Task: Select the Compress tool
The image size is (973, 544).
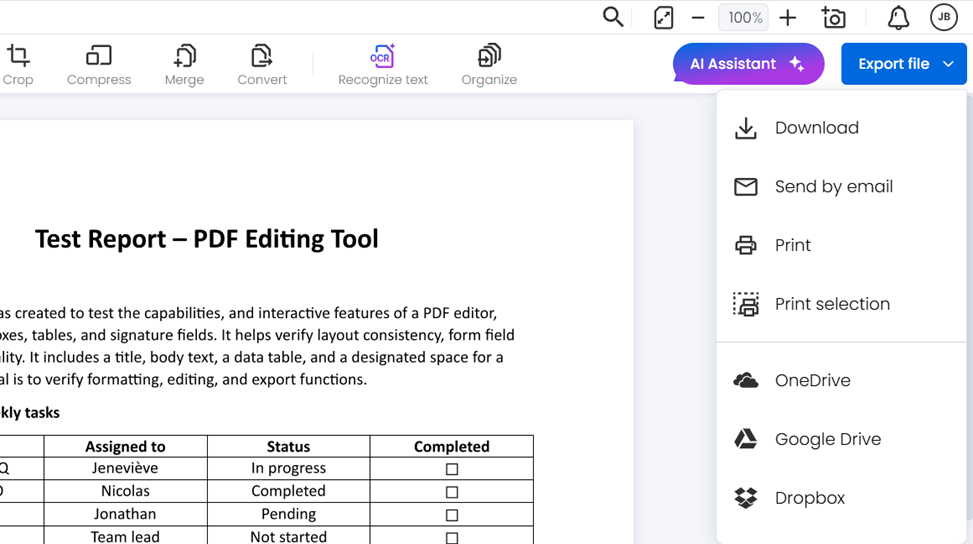Action: coord(99,65)
